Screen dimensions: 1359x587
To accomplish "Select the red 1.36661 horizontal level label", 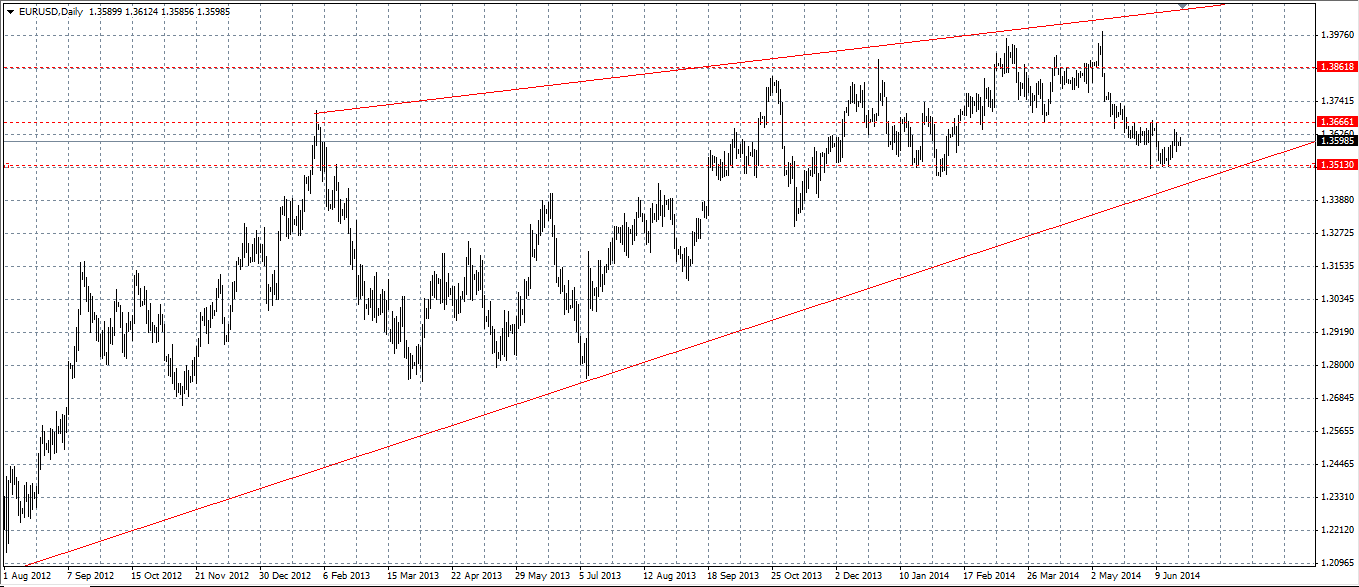I will (1337, 122).
